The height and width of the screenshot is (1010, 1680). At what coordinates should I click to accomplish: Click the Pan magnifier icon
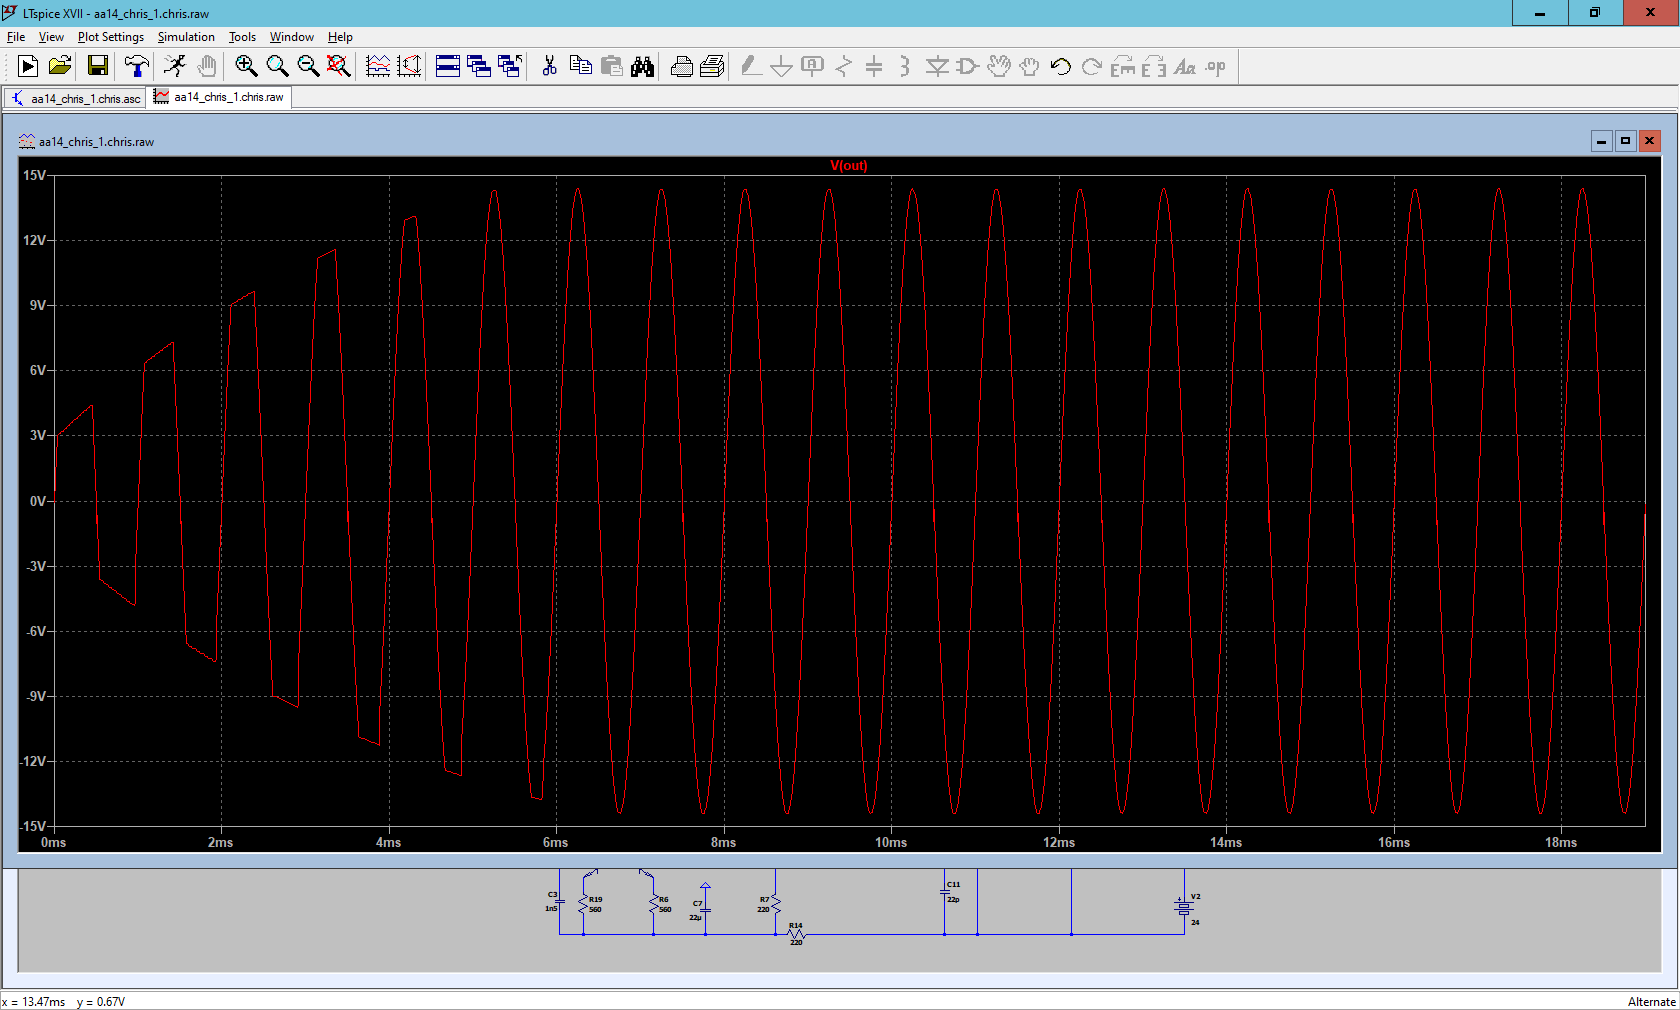click(x=277, y=66)
